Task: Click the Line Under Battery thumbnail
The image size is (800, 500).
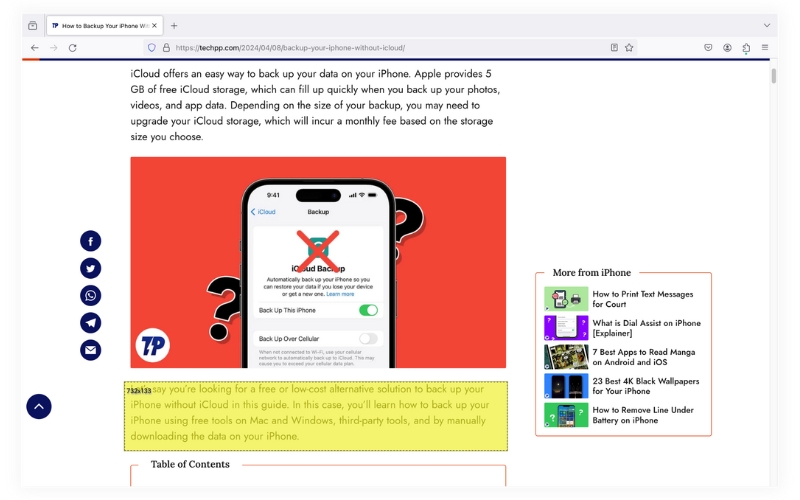Action: pos(566,415)
